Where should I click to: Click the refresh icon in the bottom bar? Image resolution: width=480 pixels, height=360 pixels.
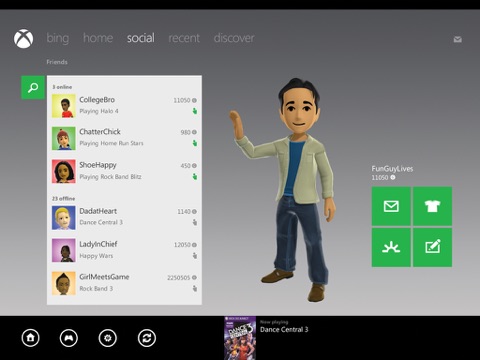(147, 338)
